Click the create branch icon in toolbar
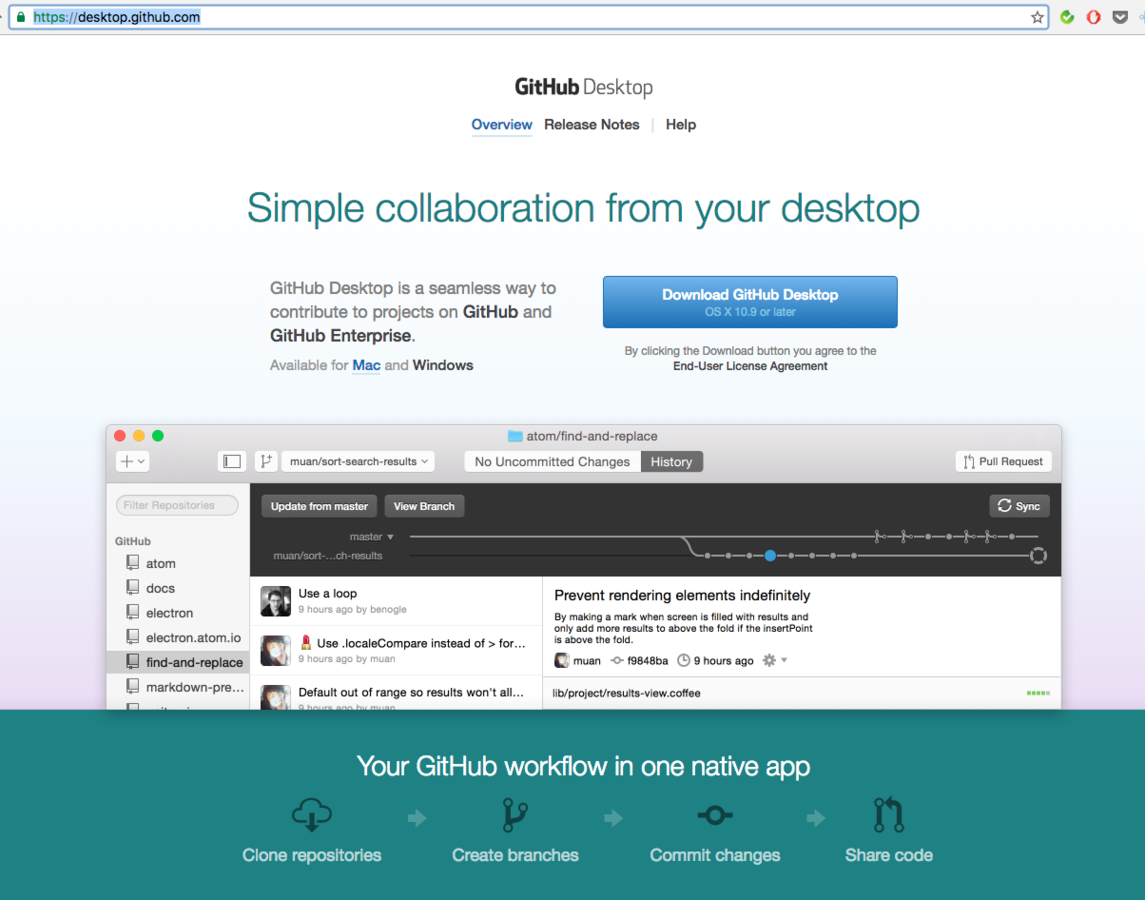The width and height of the screenshot is (1145, 900). [x=266, y=461]
